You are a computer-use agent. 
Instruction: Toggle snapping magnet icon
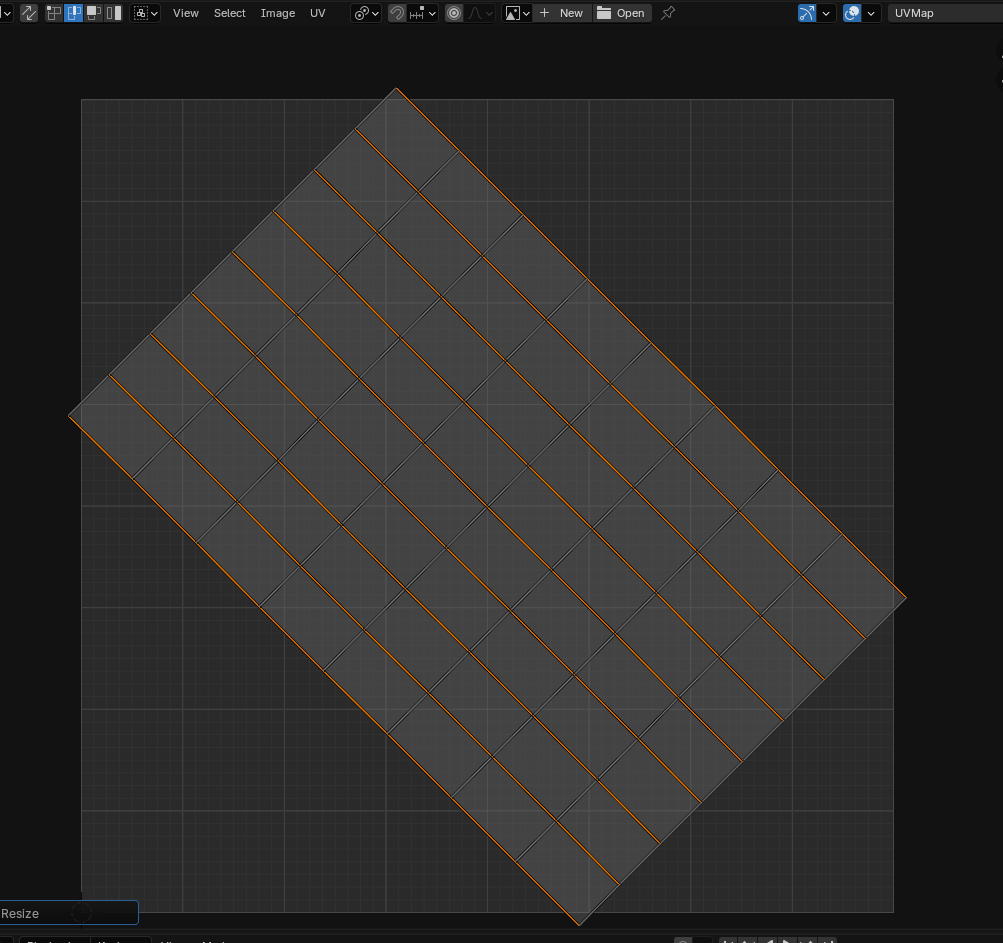click(397, 13)
